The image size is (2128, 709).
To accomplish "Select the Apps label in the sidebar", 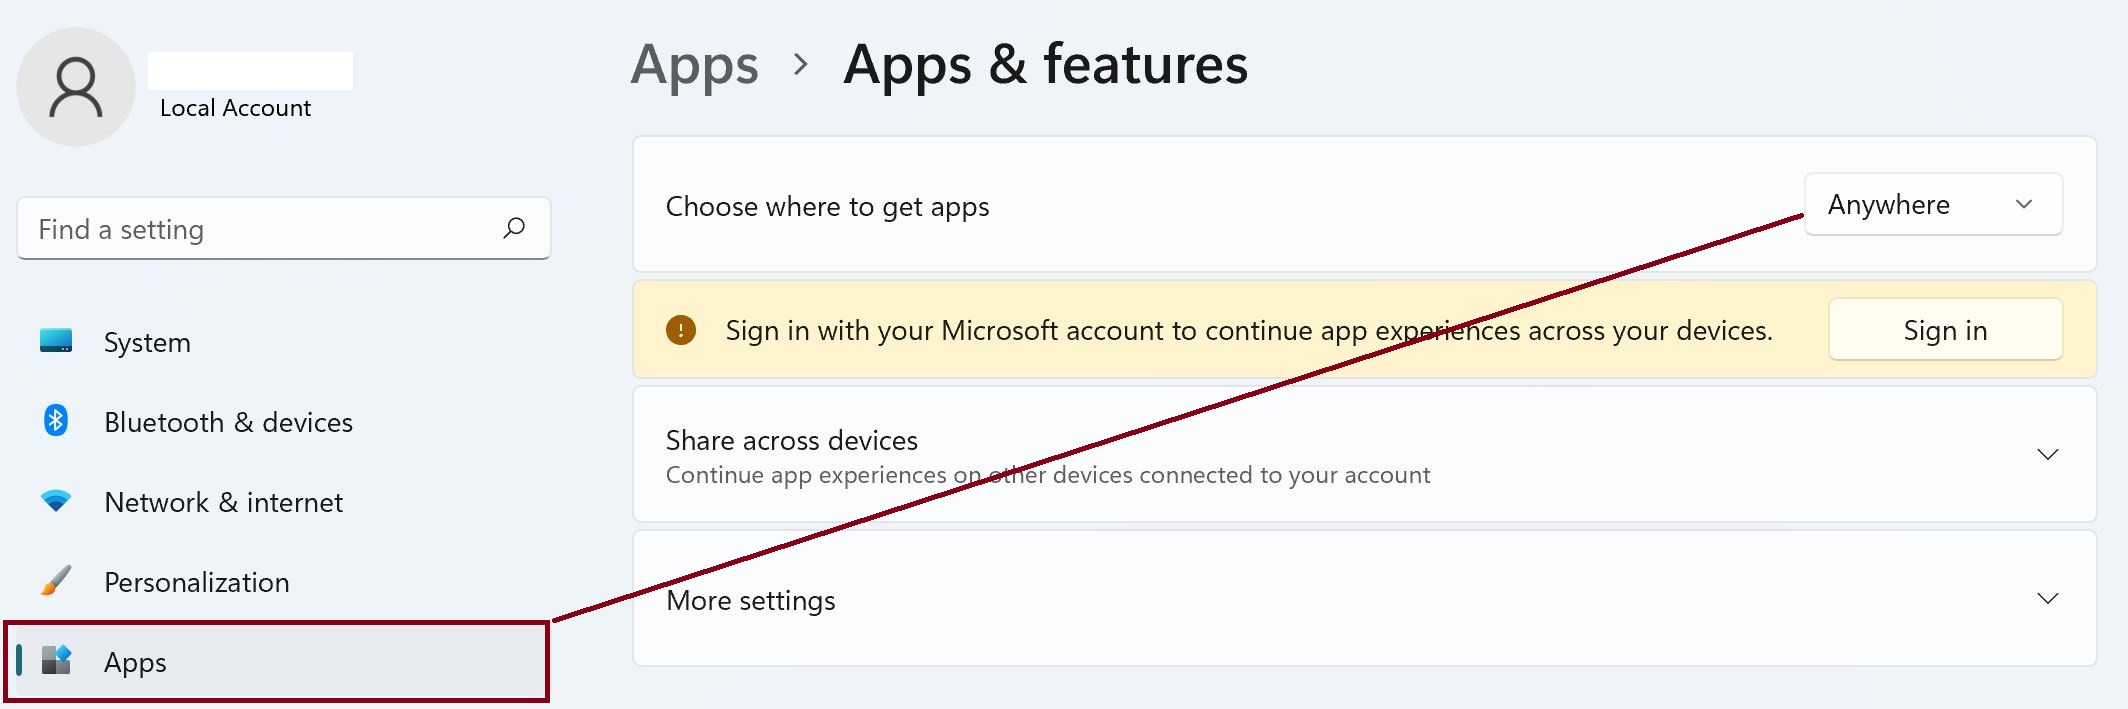I will click(135, 662).
